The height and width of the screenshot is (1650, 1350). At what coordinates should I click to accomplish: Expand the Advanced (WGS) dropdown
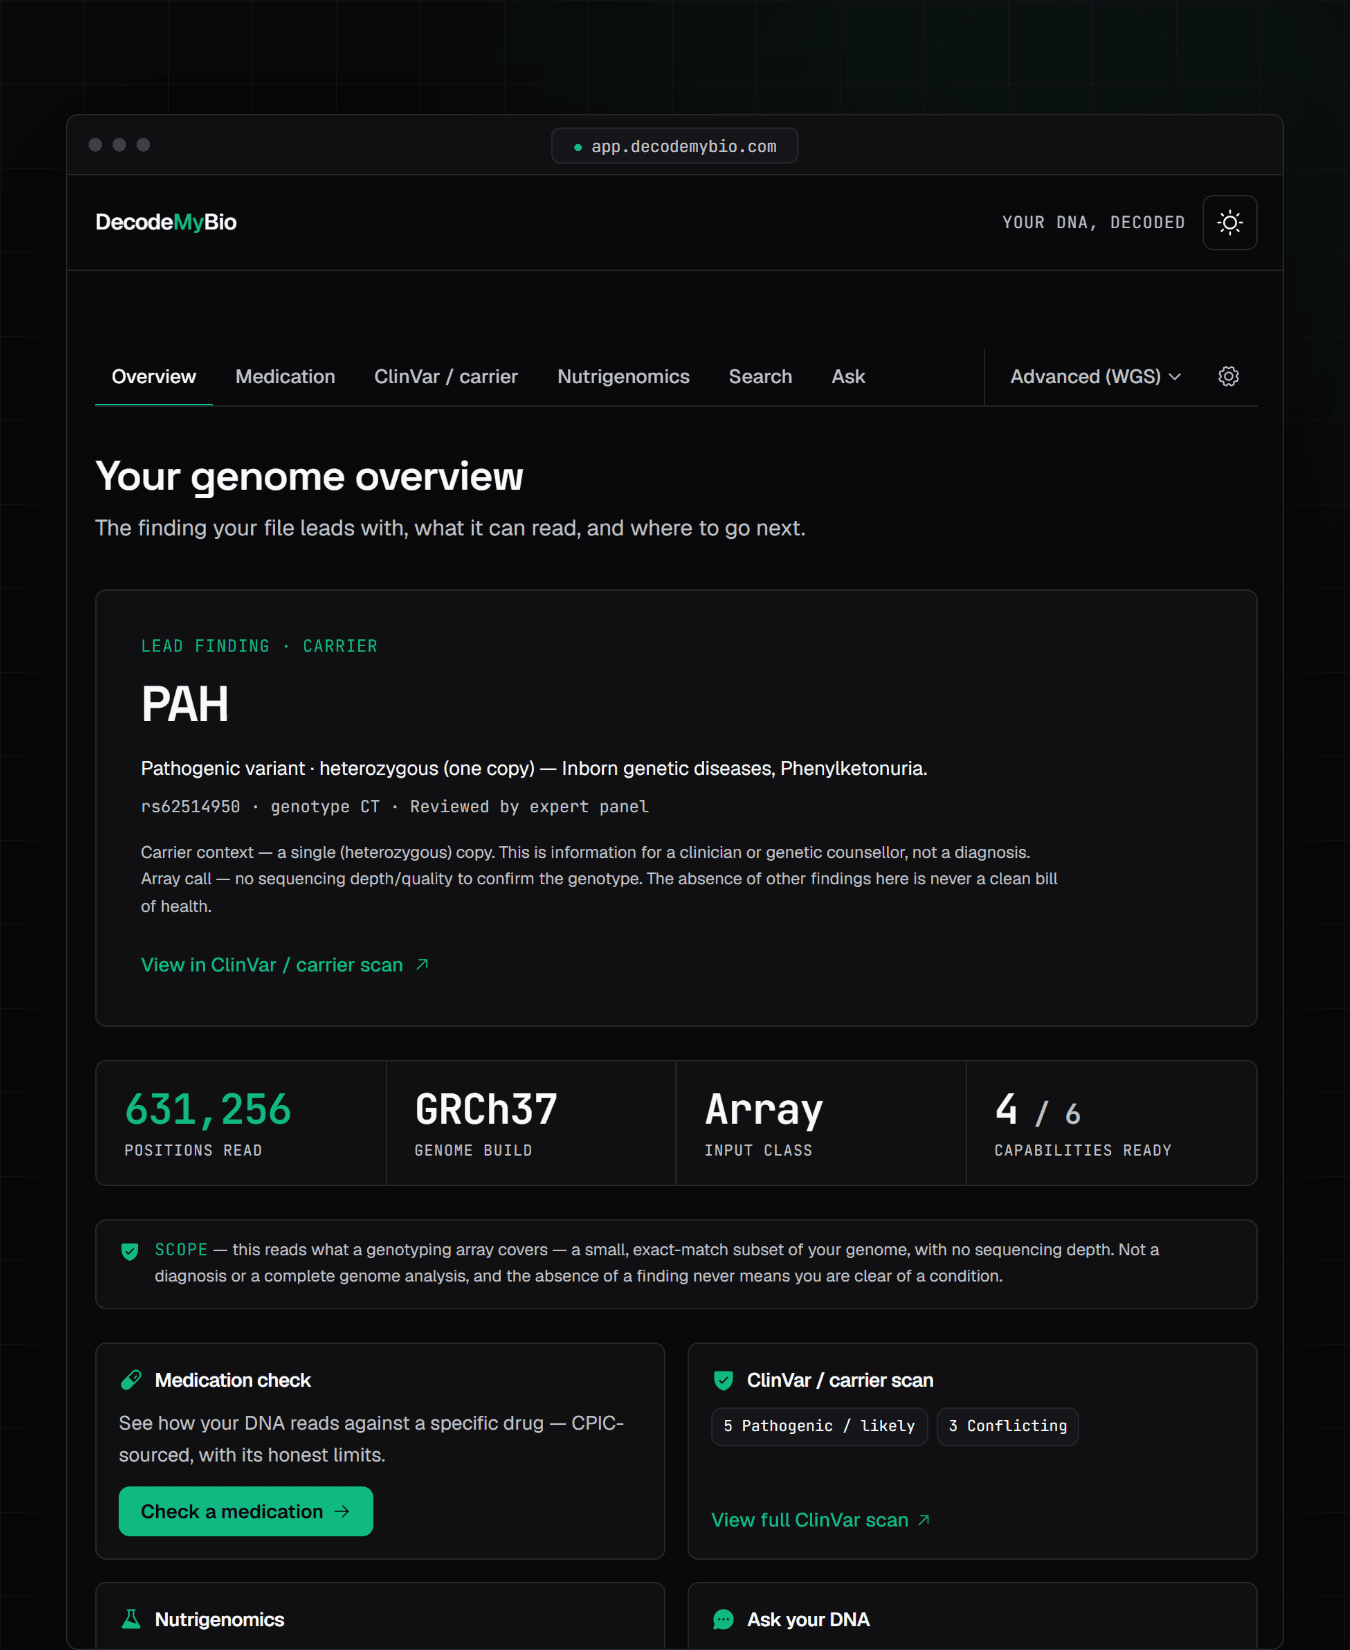[x=1096, y=376]
